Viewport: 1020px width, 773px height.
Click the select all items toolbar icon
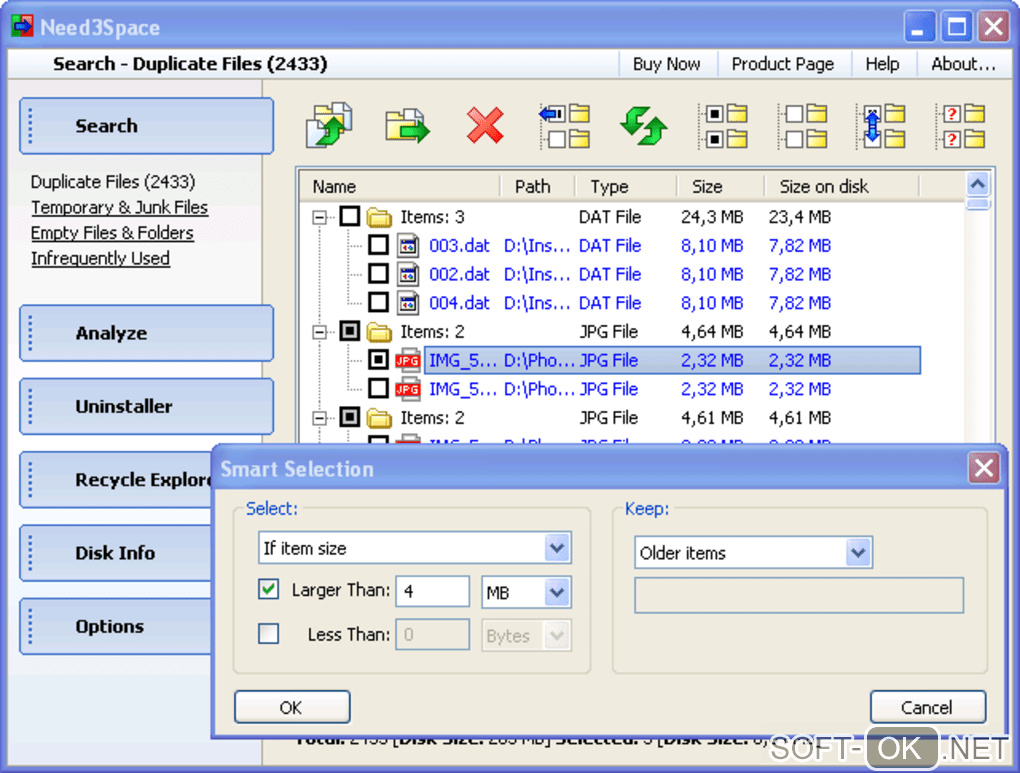[x=723, y=126]
